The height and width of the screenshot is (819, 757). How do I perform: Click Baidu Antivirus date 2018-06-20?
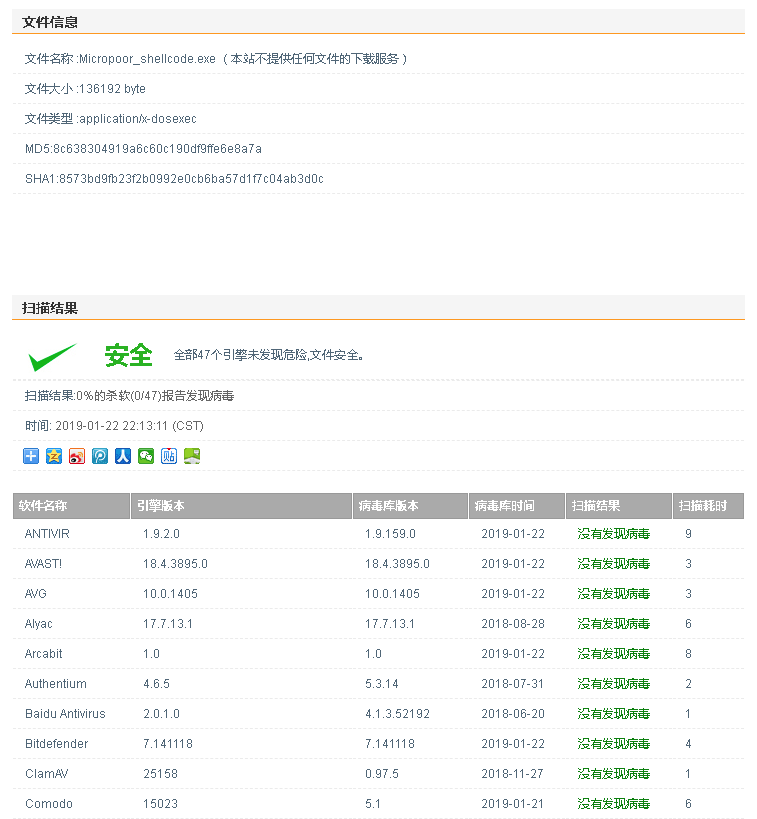pyautogui.click(x=513, y=714)
